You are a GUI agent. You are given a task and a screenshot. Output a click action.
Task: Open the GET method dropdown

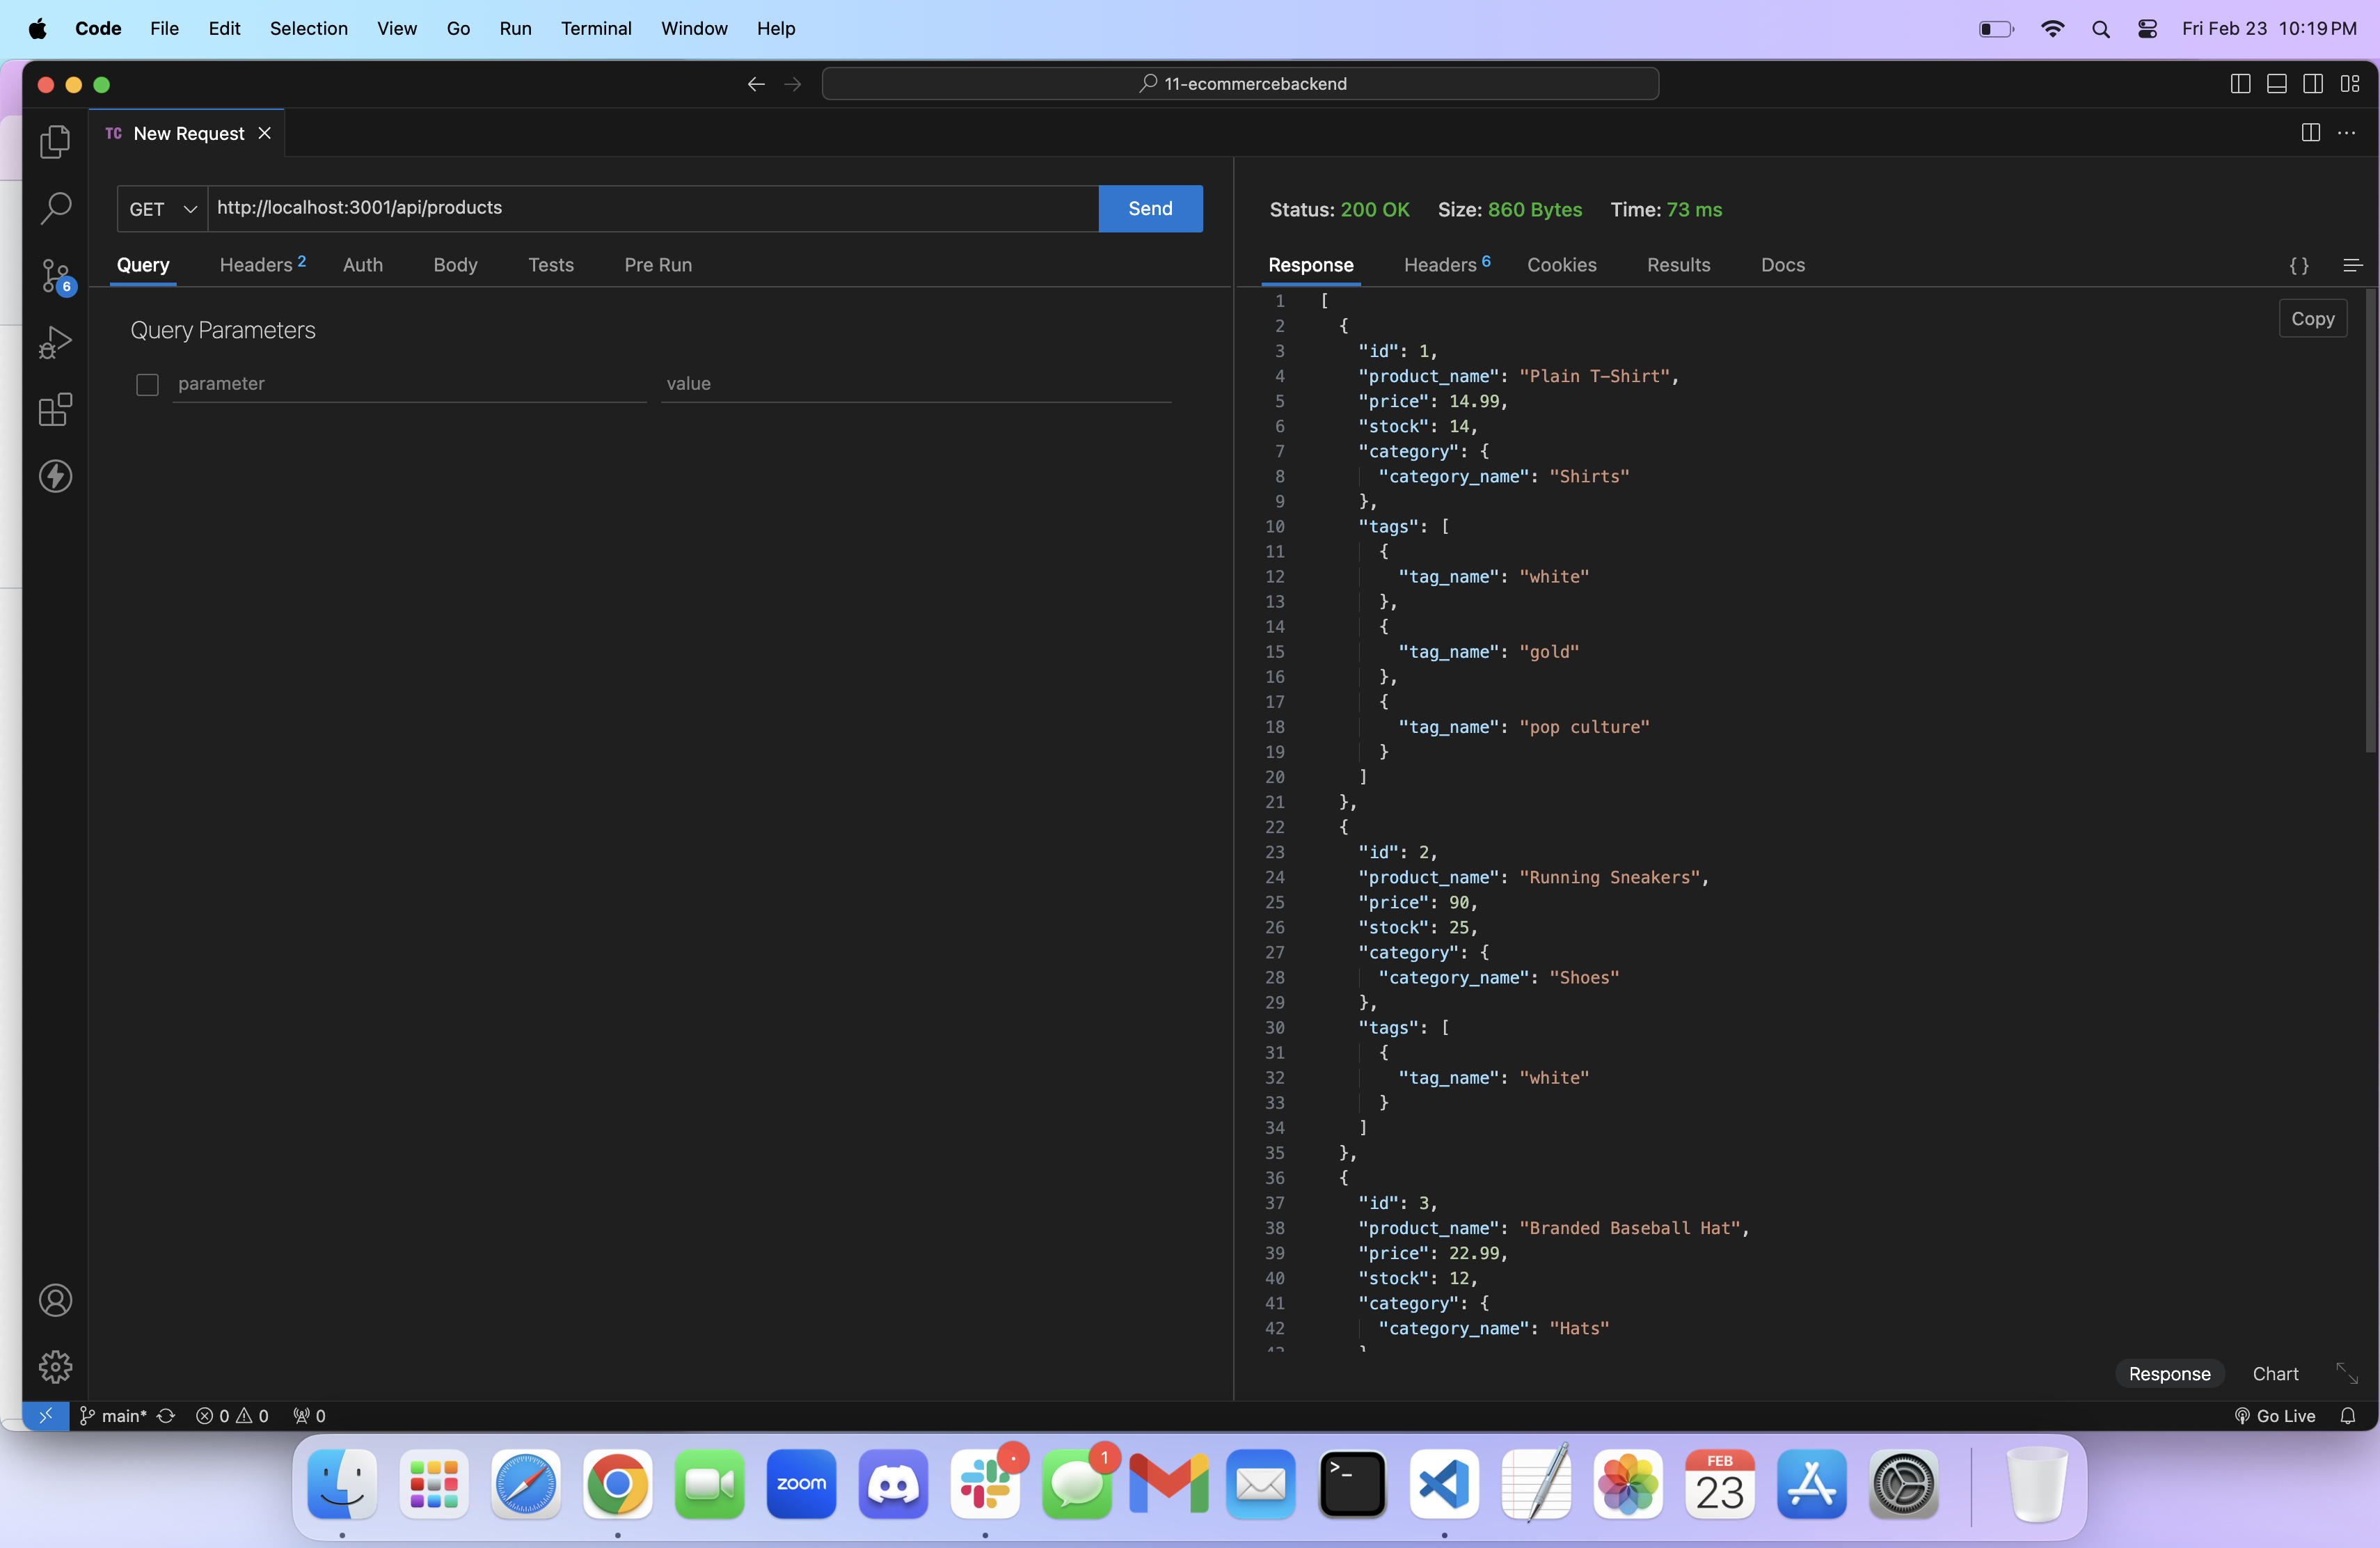[162, 209]
